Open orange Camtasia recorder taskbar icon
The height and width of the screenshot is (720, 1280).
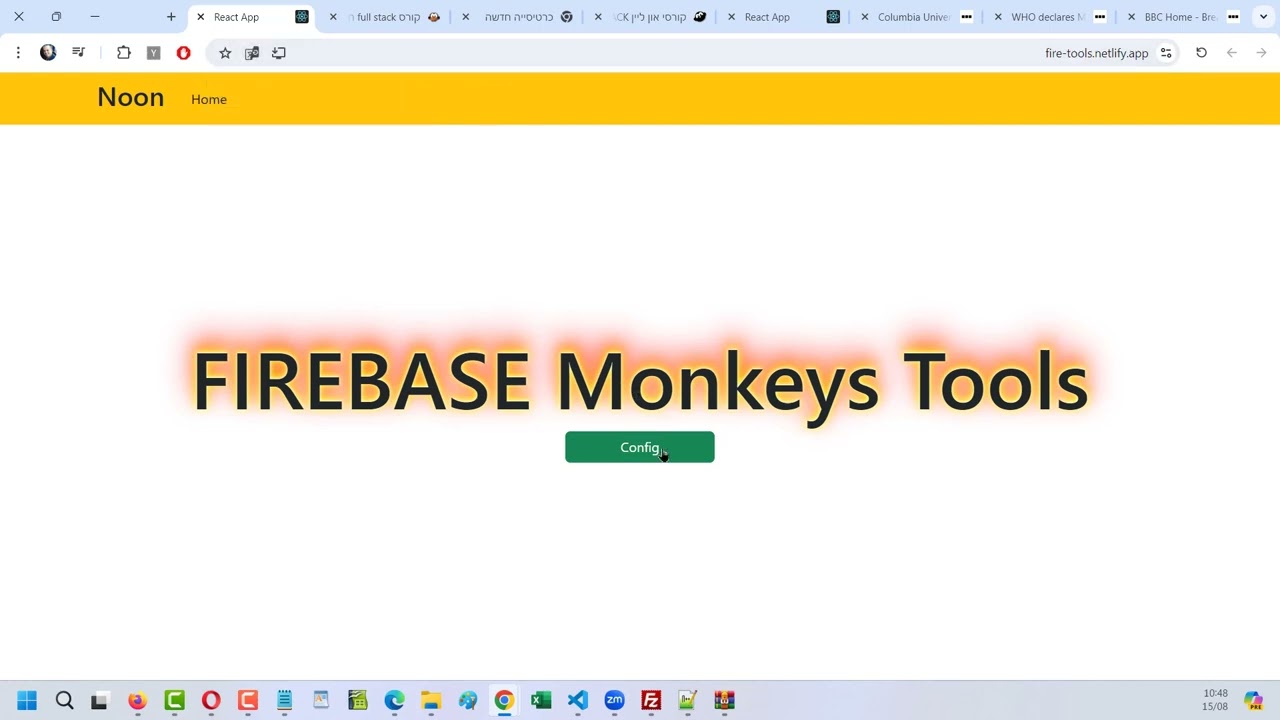(248, 701)
